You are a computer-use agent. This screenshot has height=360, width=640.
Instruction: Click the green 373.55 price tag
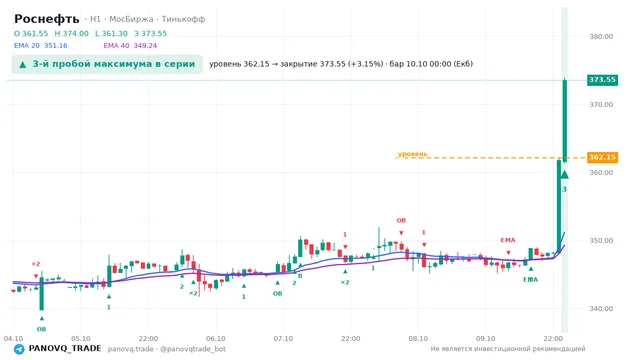pos(602,80)
